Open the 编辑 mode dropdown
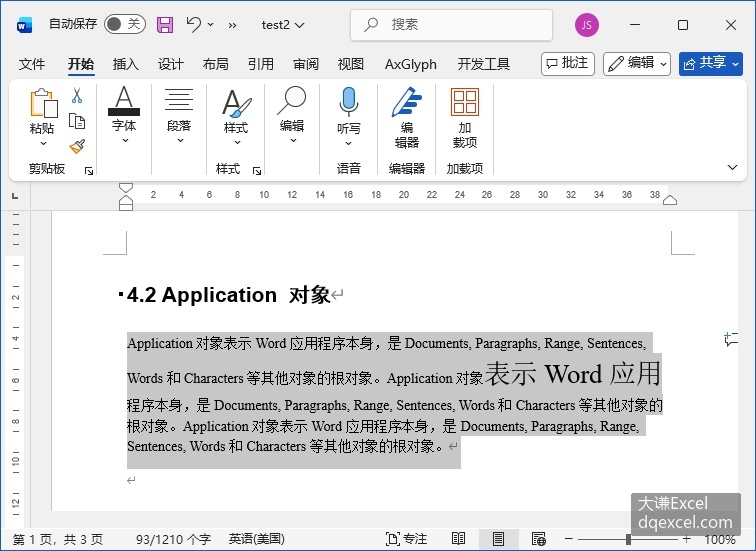 pyautogui.click(x=637, y=64)
